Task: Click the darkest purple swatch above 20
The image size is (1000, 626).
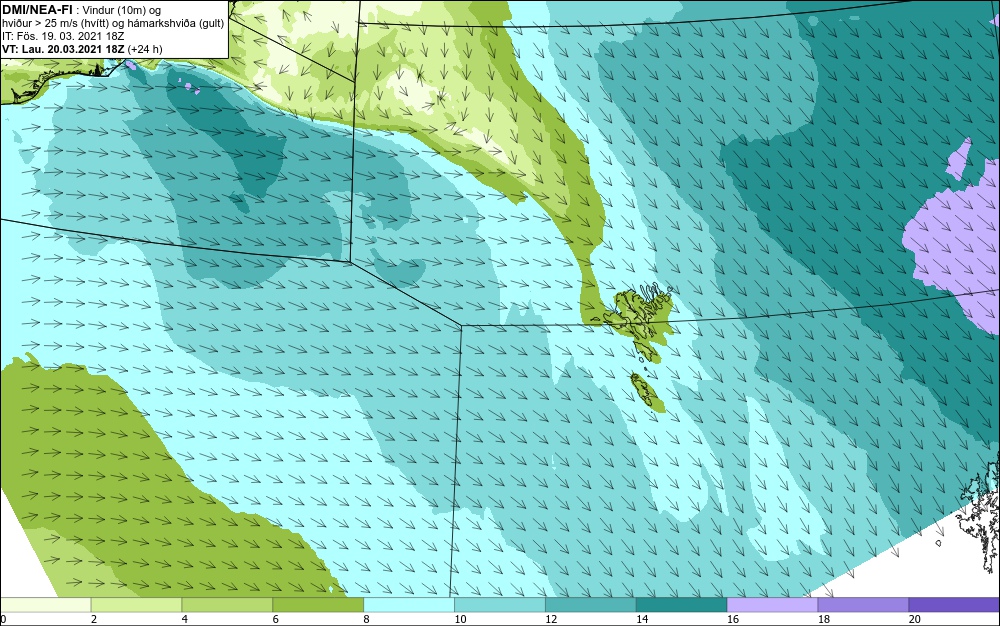Action: click(x=954, y=605)
